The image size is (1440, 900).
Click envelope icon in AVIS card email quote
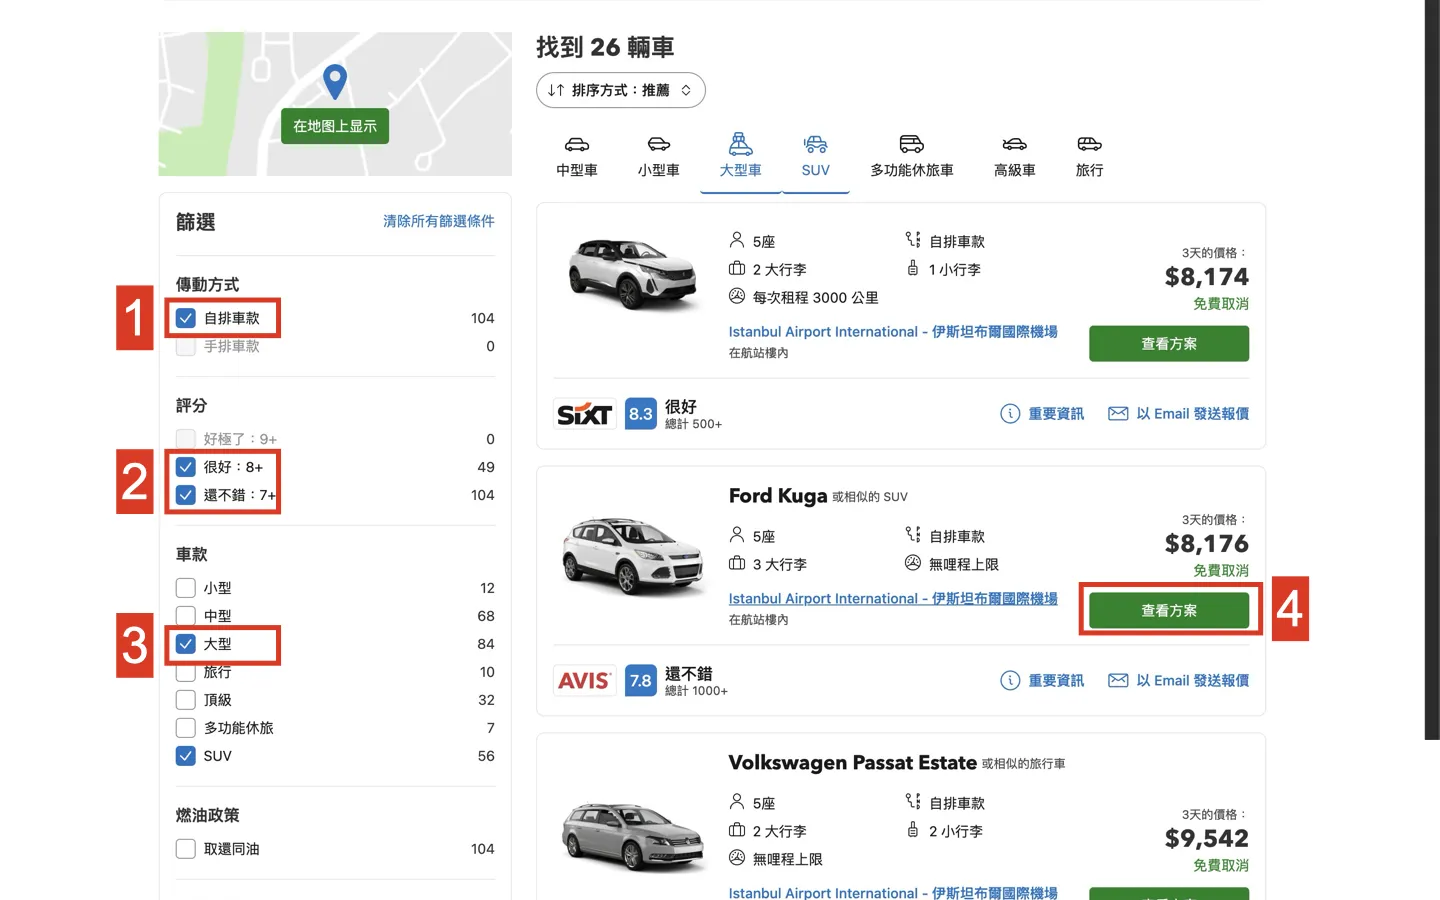[x=1118, y=681]
